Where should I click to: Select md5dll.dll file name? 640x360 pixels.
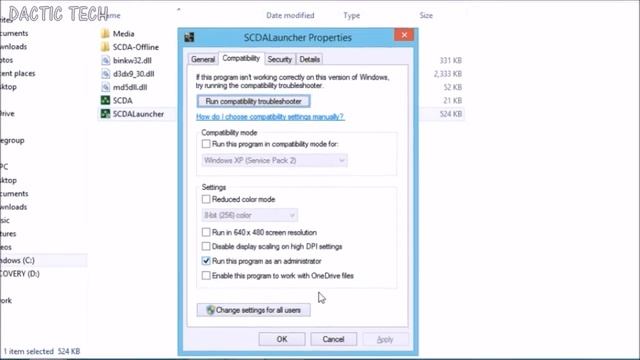pyautogui.click(x=130, y=87)
